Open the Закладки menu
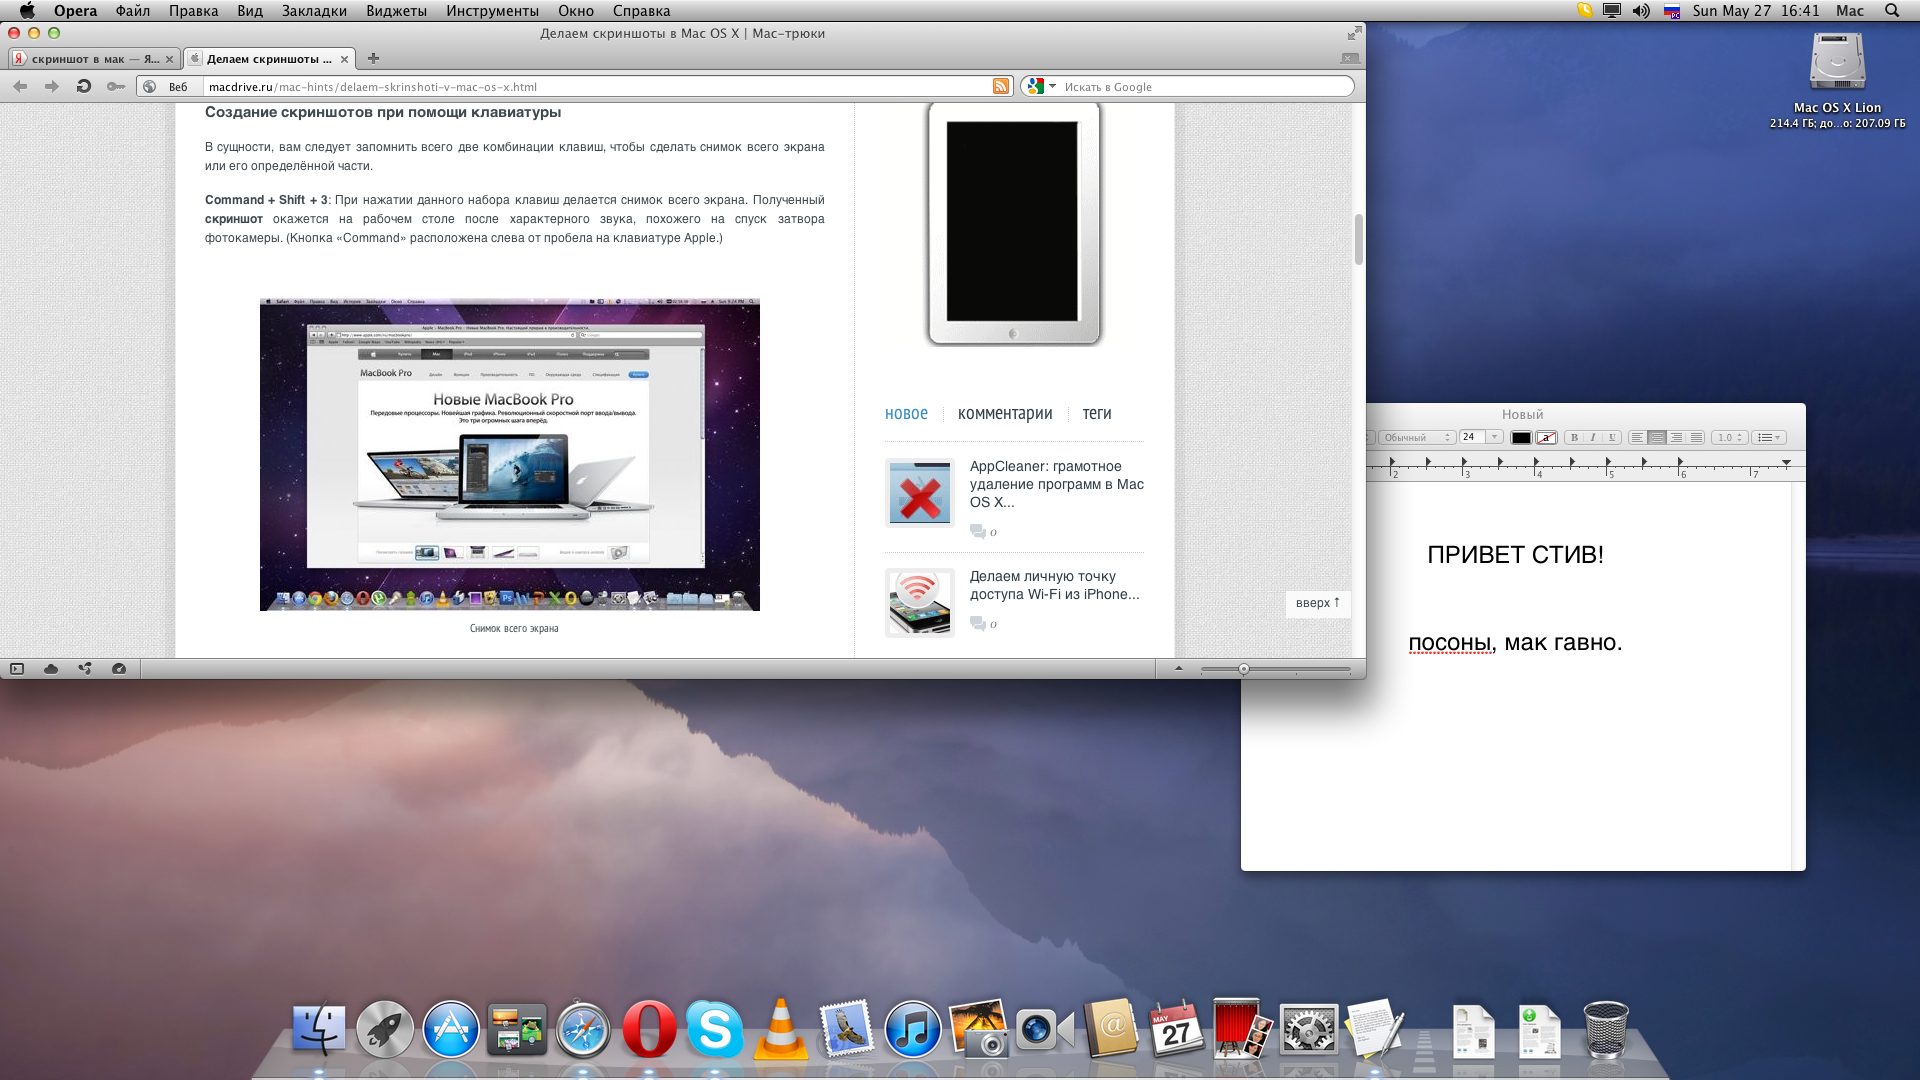This screenshot has height=1080, width=1920. point(314,11)
